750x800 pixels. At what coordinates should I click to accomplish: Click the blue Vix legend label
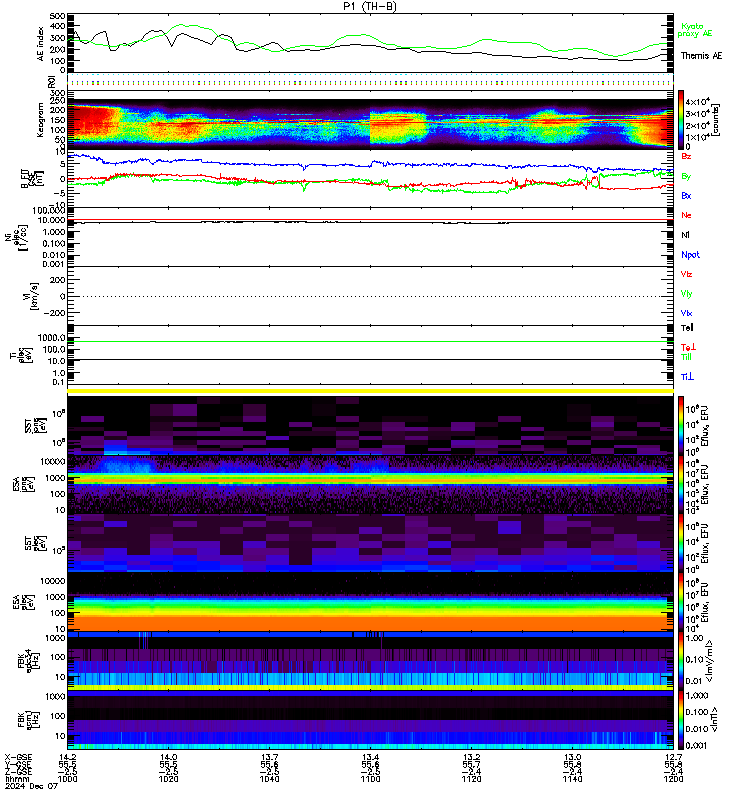pos(686,313)
